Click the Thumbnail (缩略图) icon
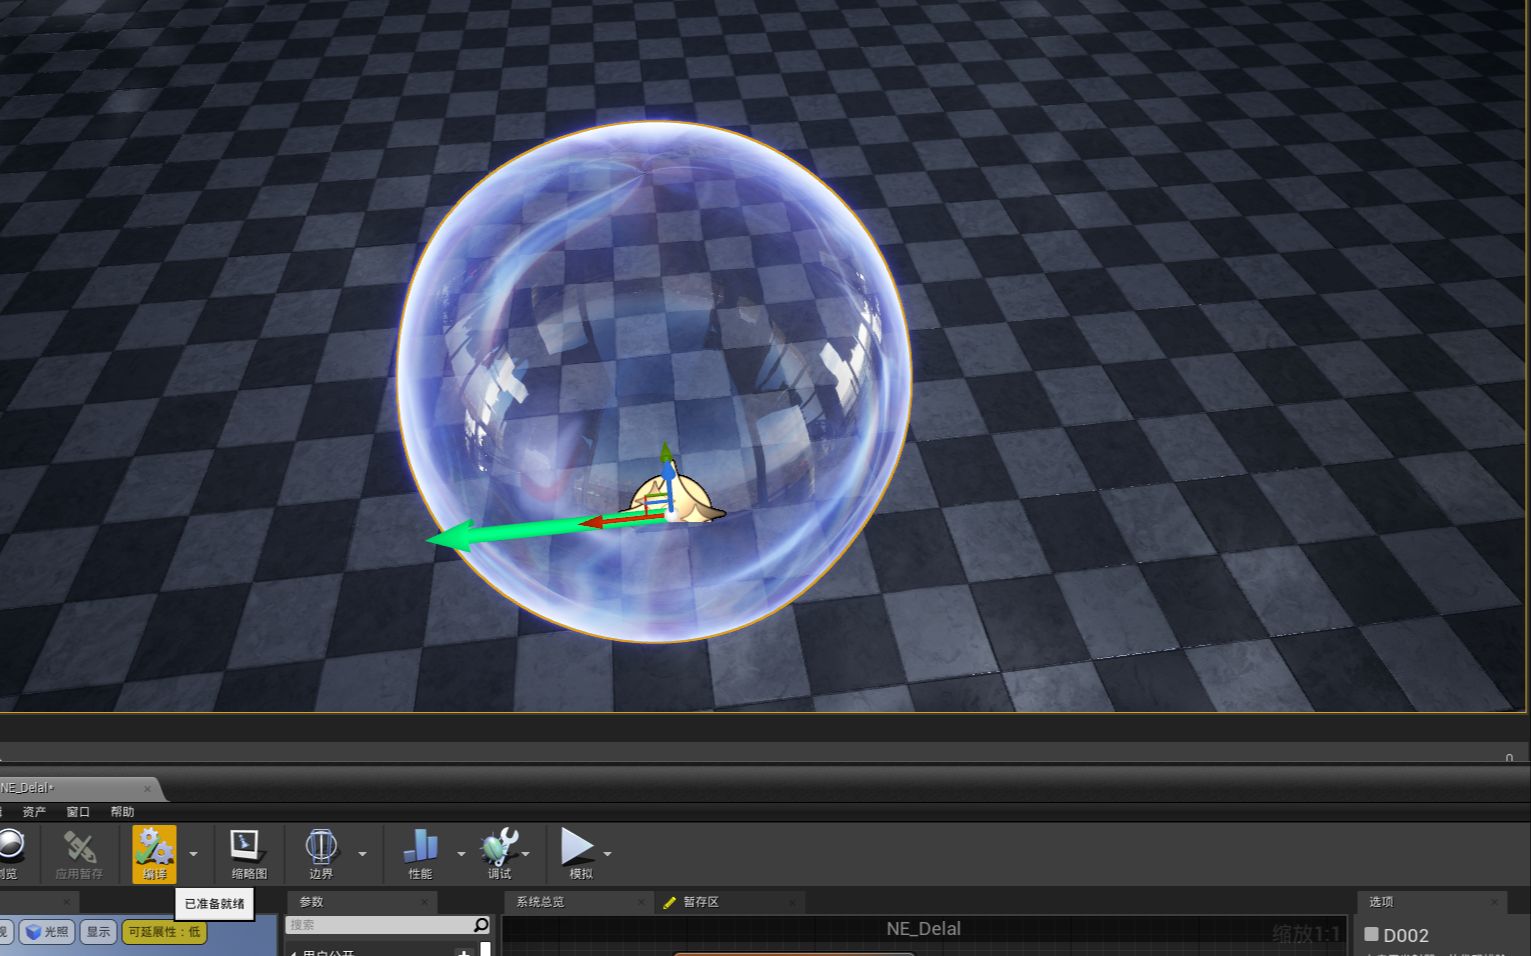The image size is (1531, 956). click(246, 846)
